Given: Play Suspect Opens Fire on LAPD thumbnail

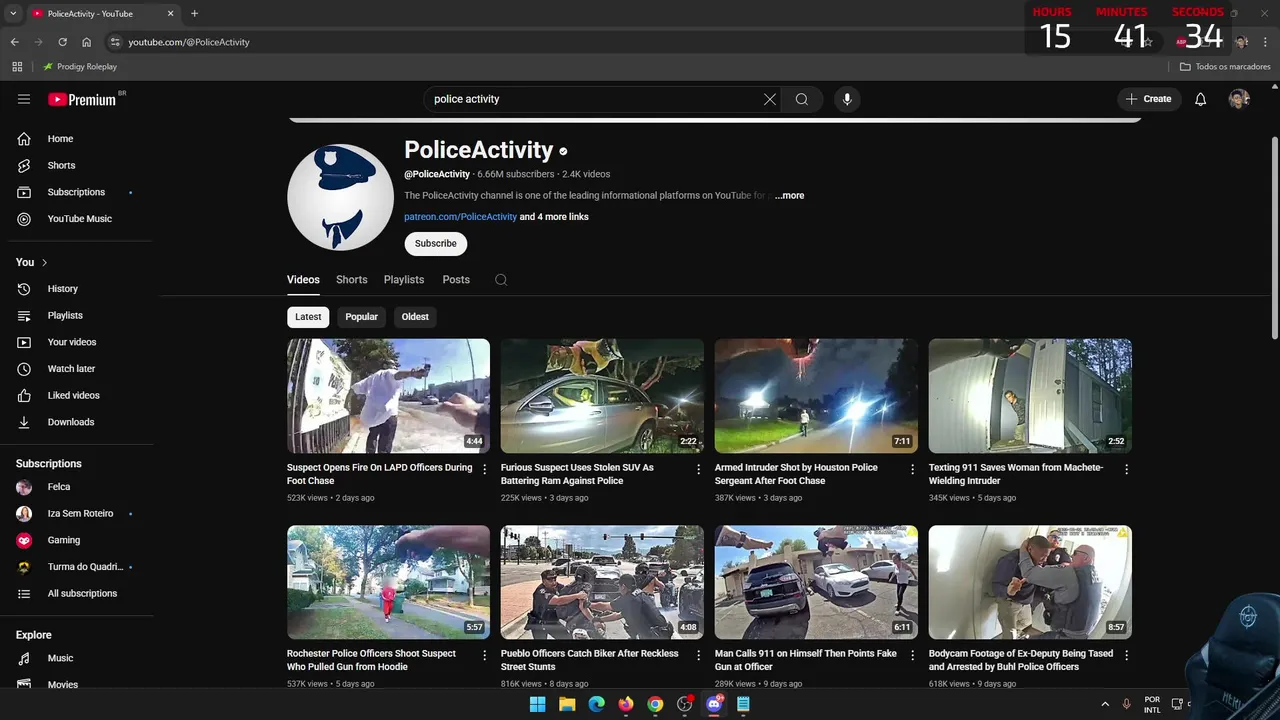Looking at the screenshot, I should pyautogui.click(x=388, y=396).
